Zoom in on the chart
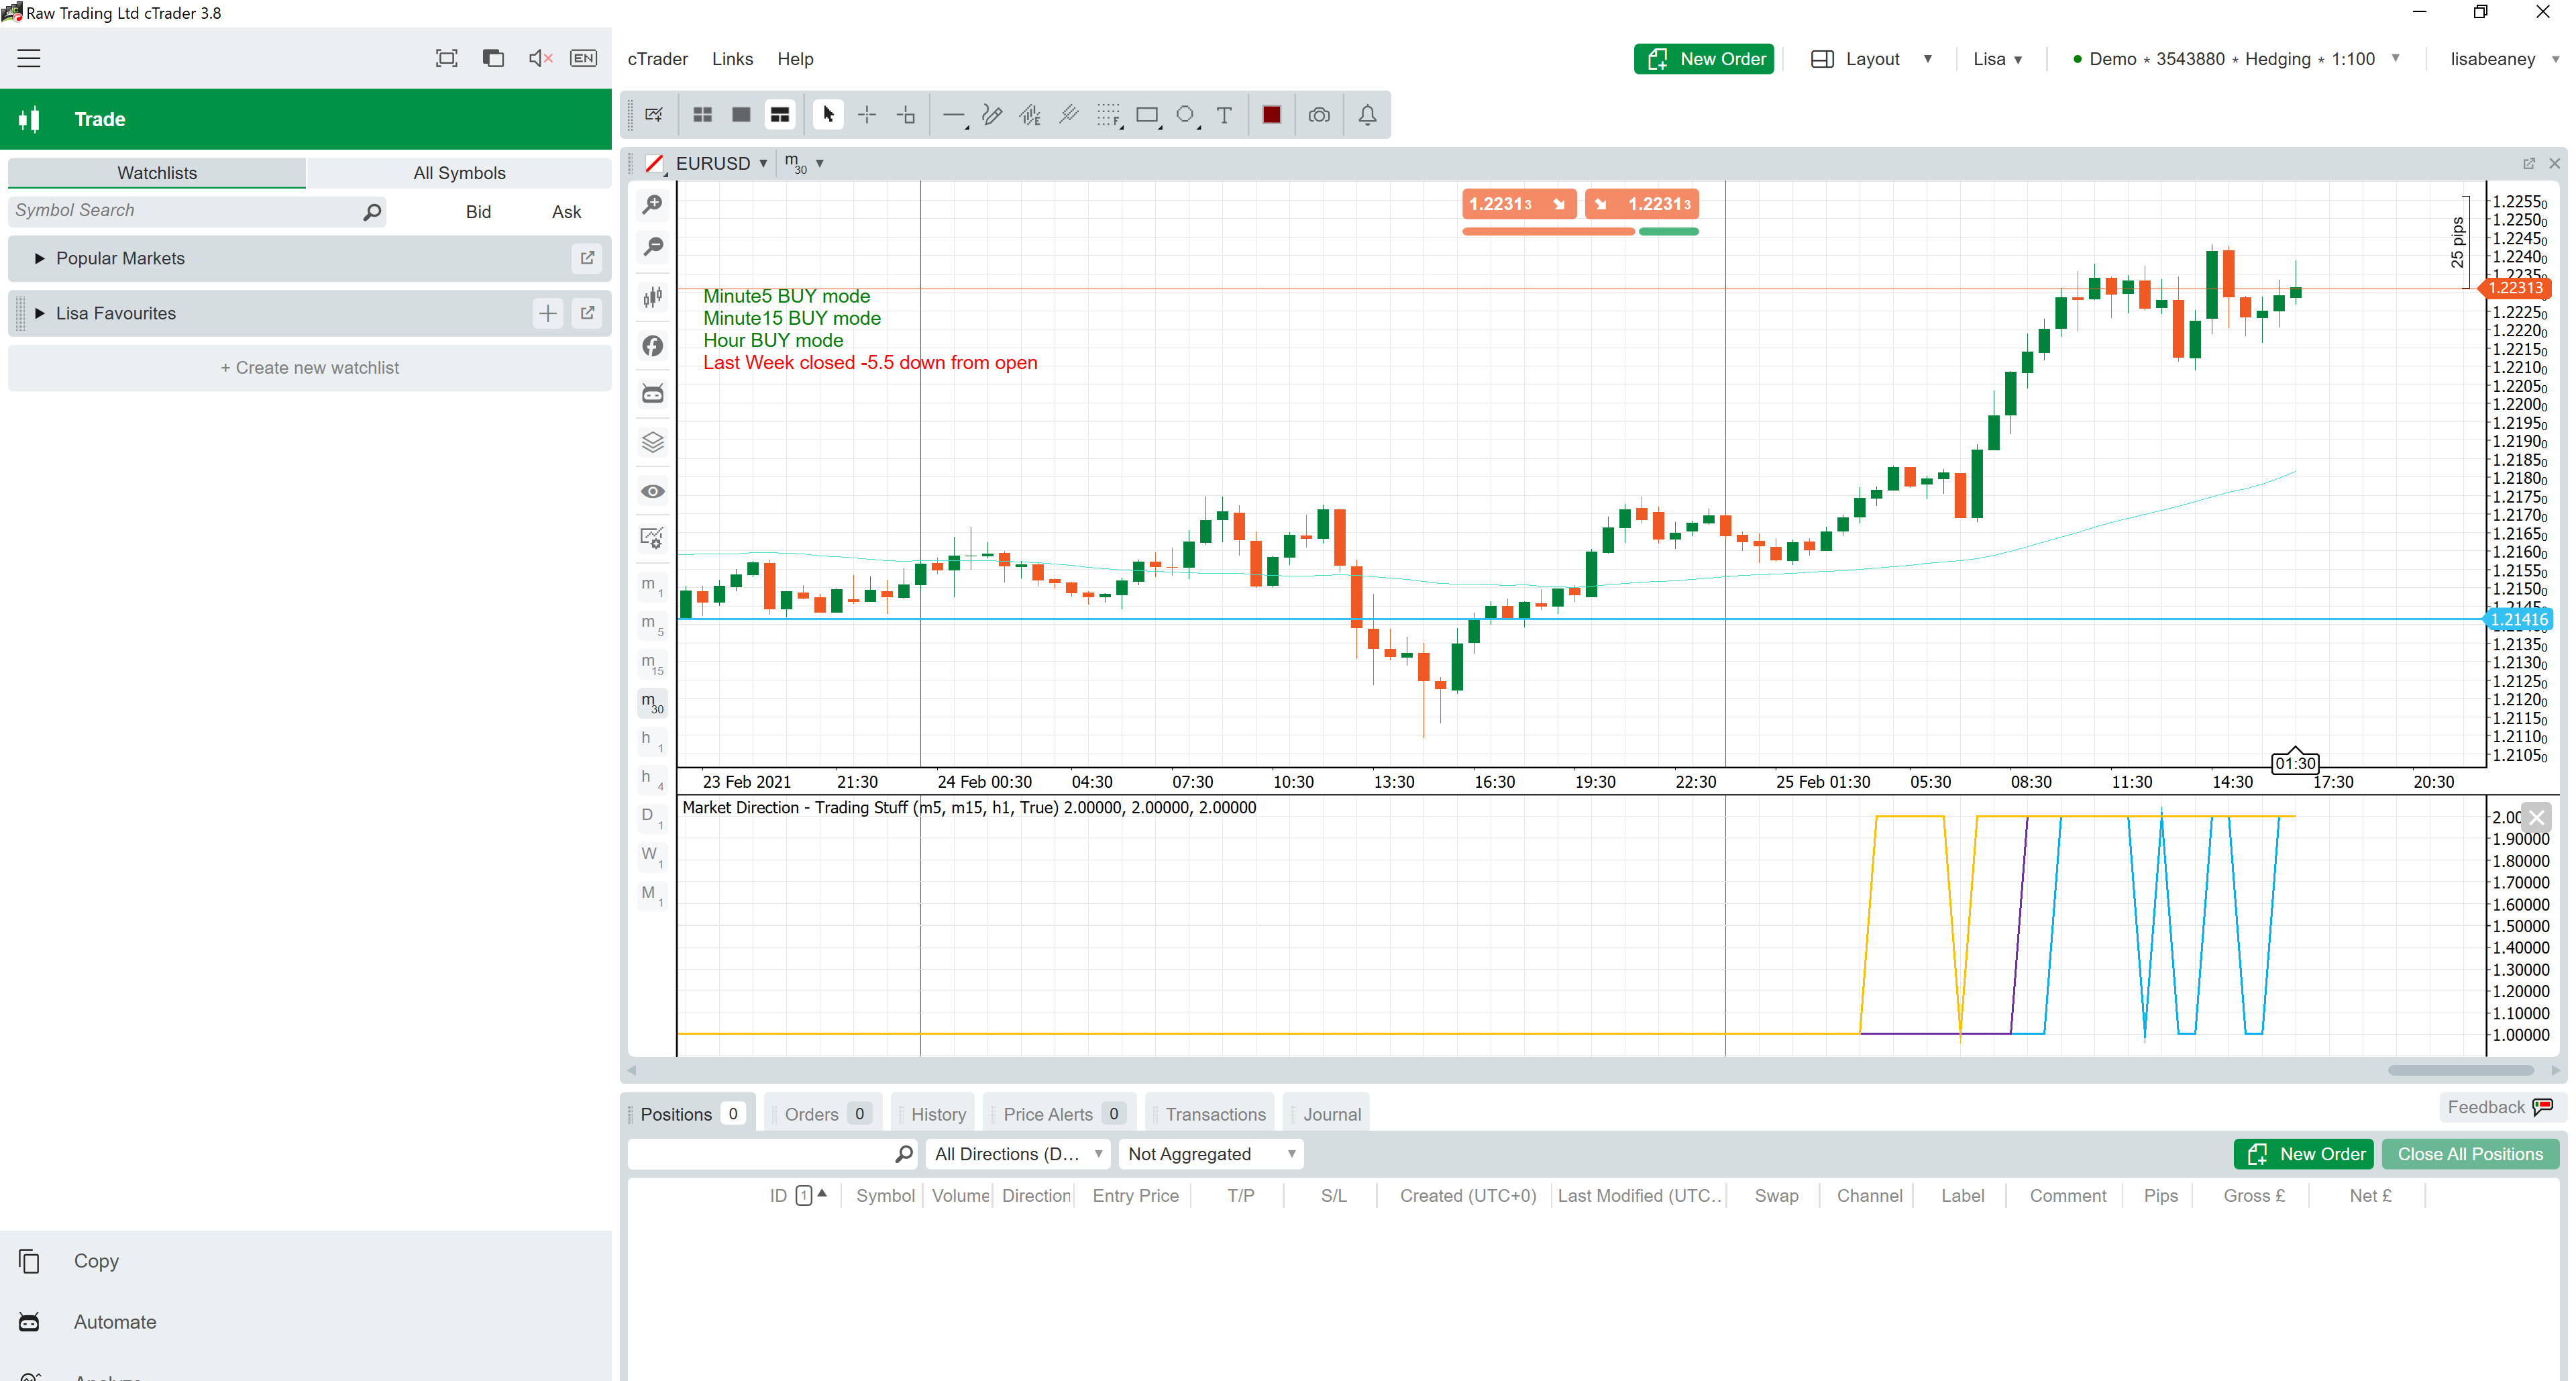Image resolution: width=2576 pixels, height=1381 pixels. point(652,204)
